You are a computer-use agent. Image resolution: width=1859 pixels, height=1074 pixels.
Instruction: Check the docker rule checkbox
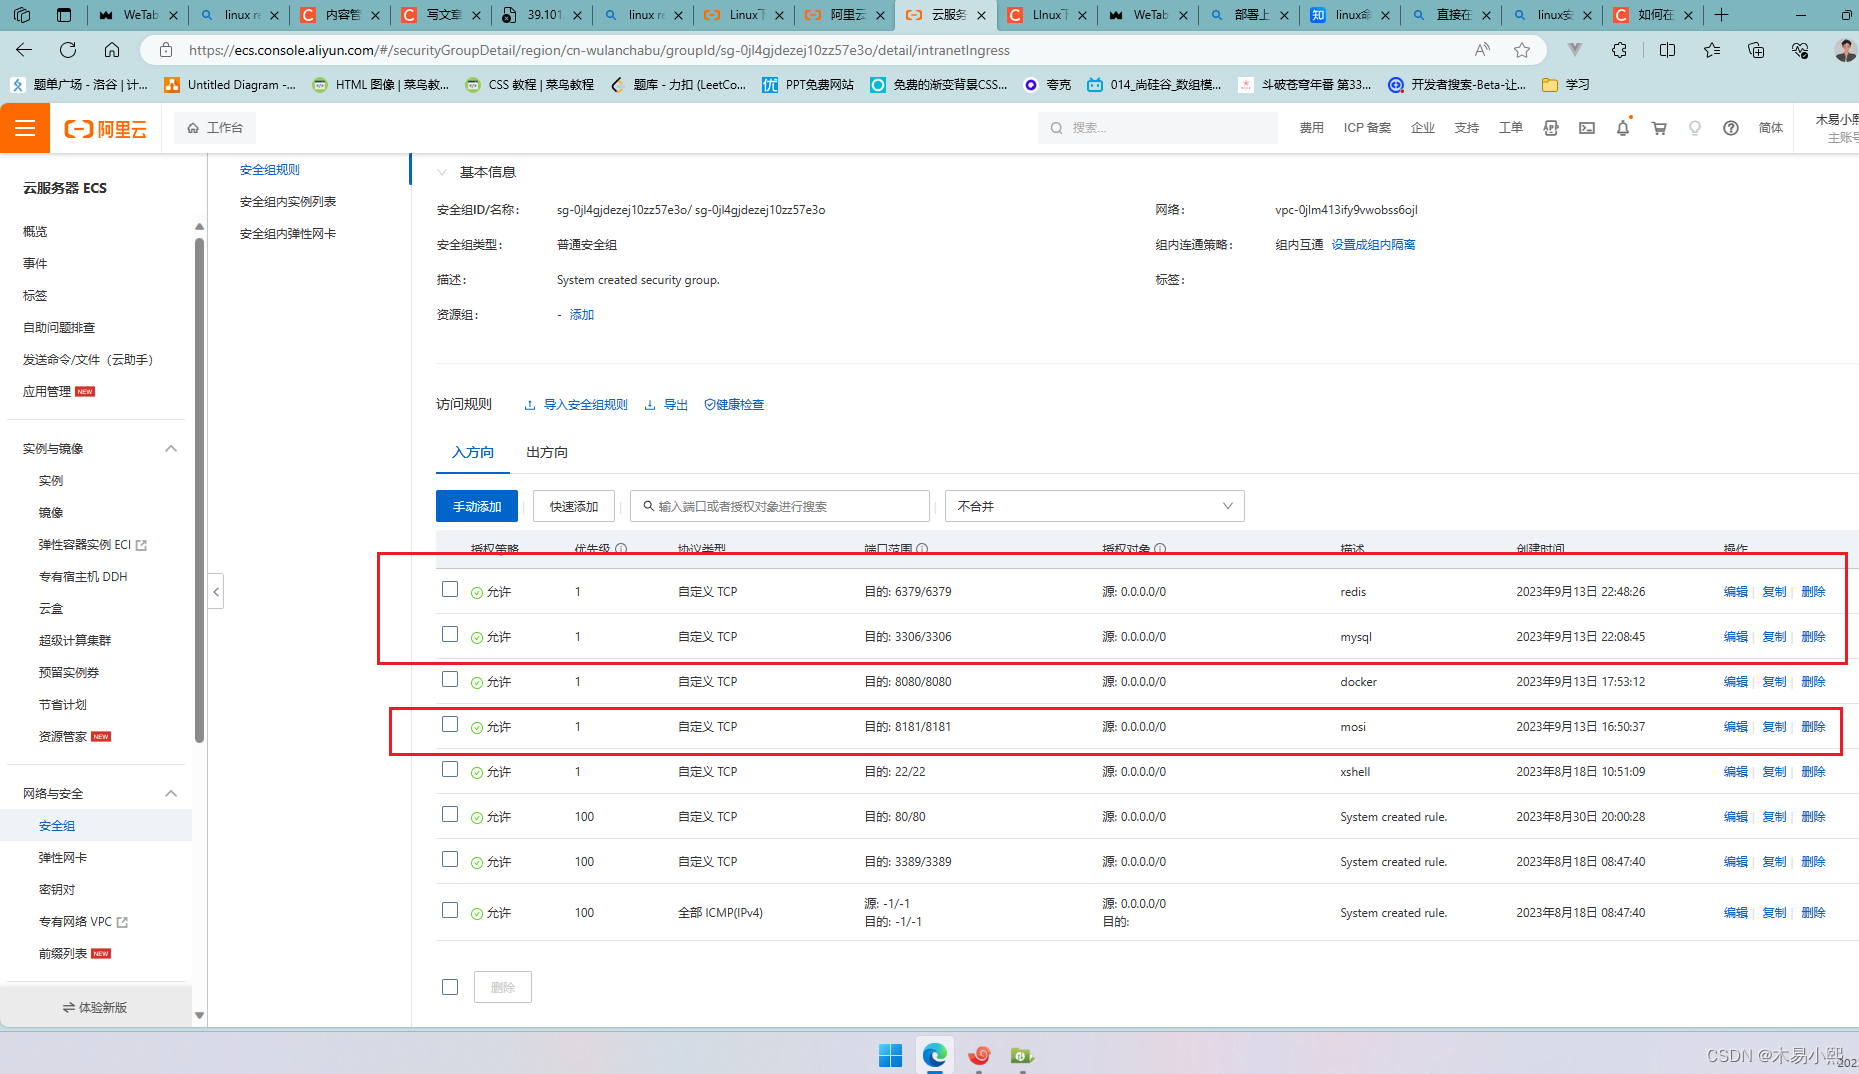pyautogui.click(x=450, y=679)
